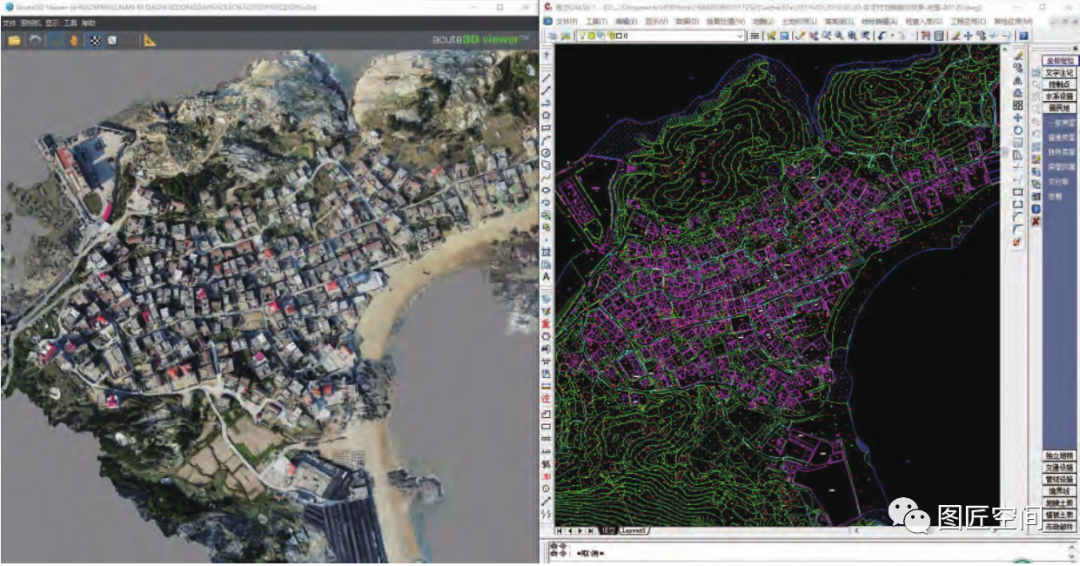Click the pan cross-arrows icon in CASS top toolbar
The height and width of the screenshot is (566, 1080).
tap(968, 36)
